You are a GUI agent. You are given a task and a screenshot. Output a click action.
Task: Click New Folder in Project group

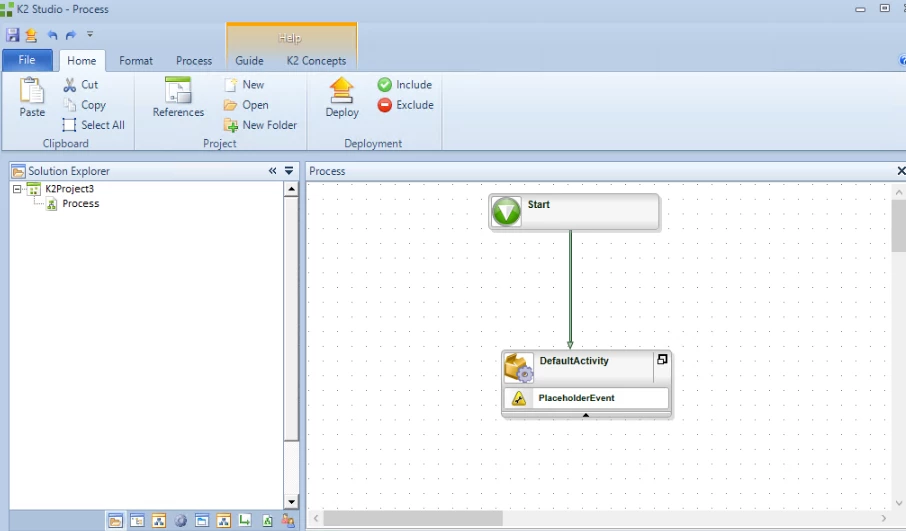260,125
